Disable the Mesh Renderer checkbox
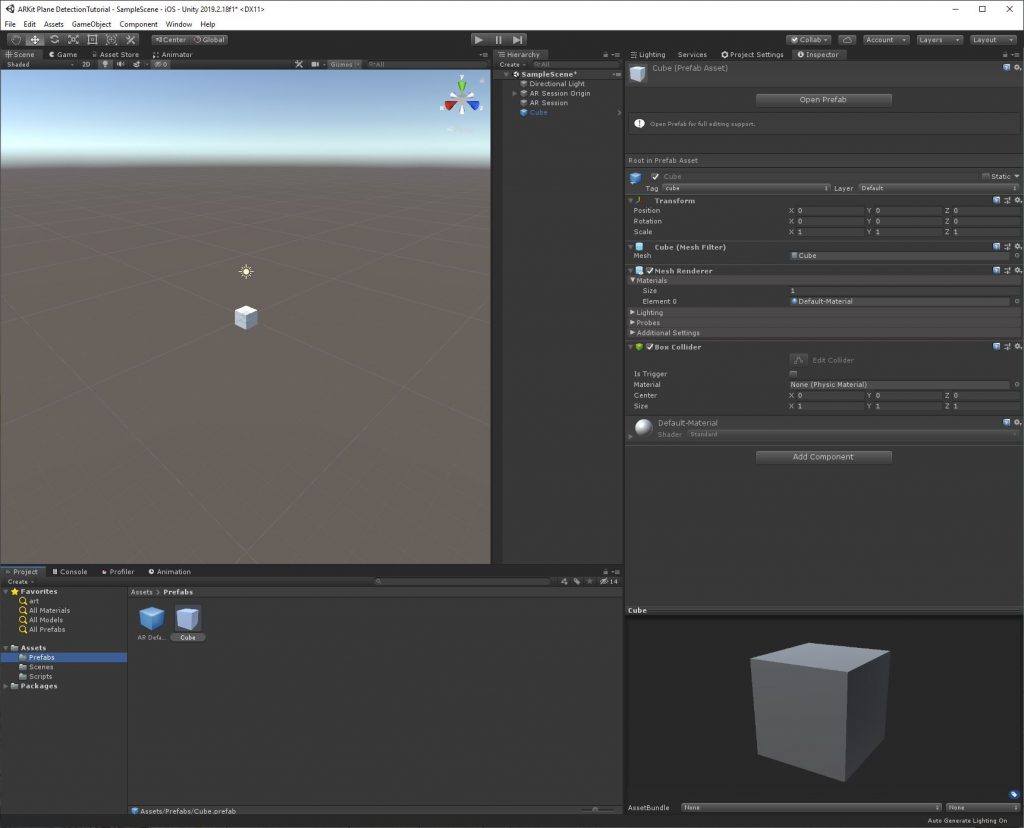 coord(650,270)
